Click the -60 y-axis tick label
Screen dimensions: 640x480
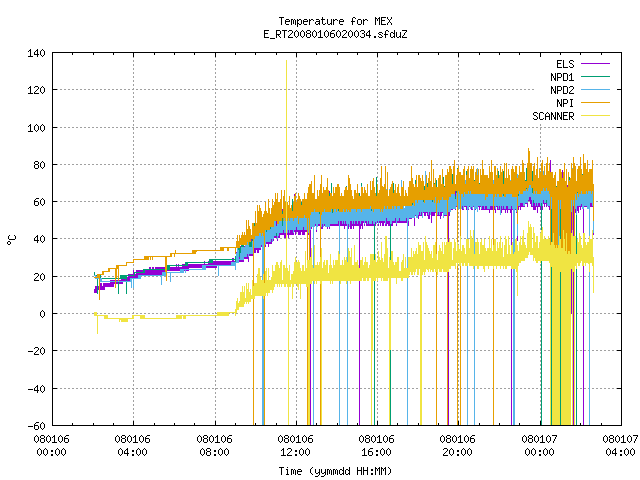(x=36, y=426)
